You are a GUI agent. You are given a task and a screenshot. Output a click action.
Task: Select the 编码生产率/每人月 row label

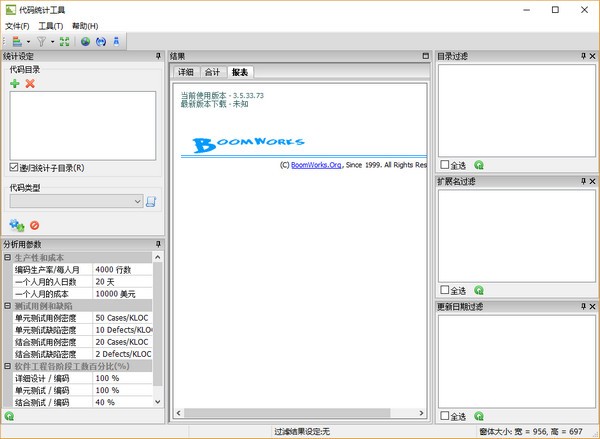click(47, 269)
